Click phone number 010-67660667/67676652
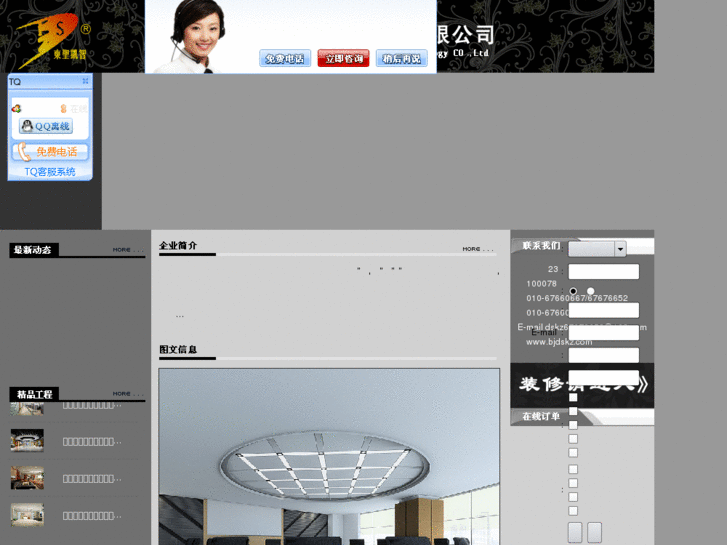Screen dimensions: 727x545 577,298
